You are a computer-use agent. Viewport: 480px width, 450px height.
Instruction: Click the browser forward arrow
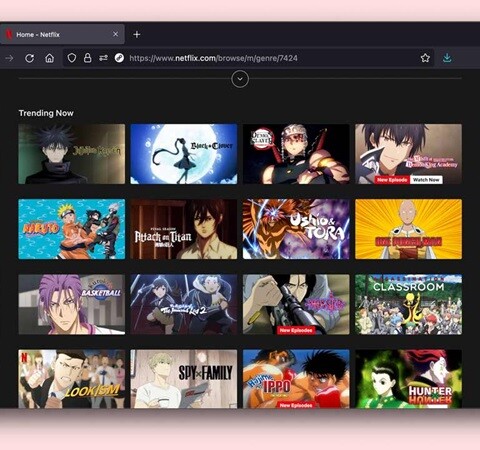9,58
